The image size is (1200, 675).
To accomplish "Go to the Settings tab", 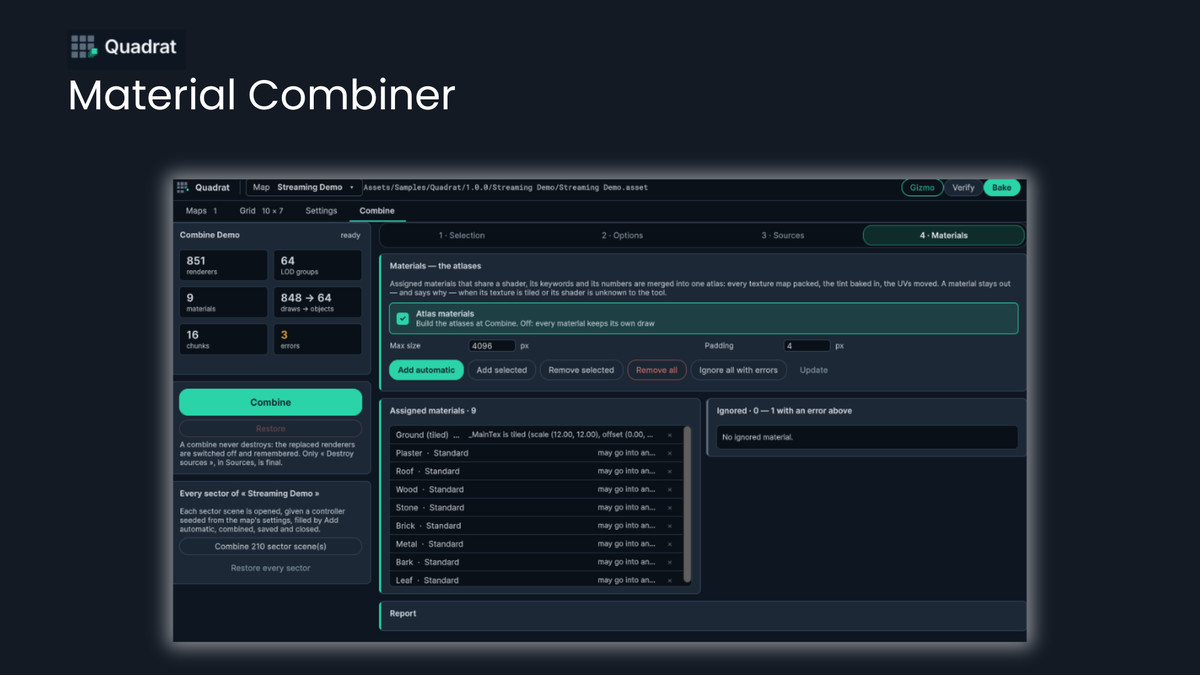I will pos(321,211).
